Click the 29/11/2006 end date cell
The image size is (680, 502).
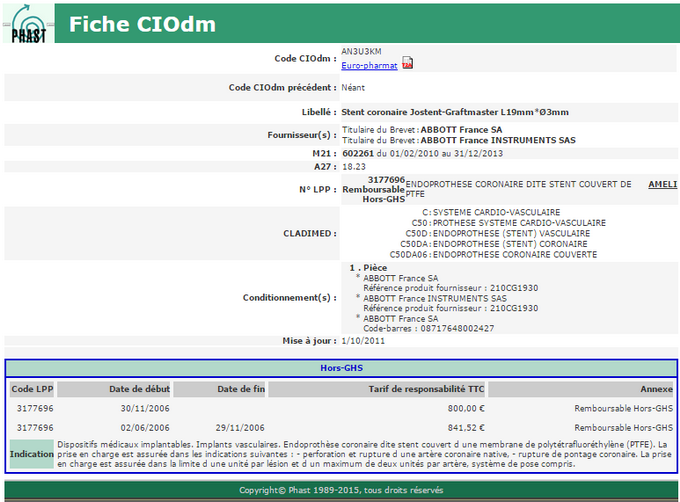pyautogui.click(x=243, y=426)
